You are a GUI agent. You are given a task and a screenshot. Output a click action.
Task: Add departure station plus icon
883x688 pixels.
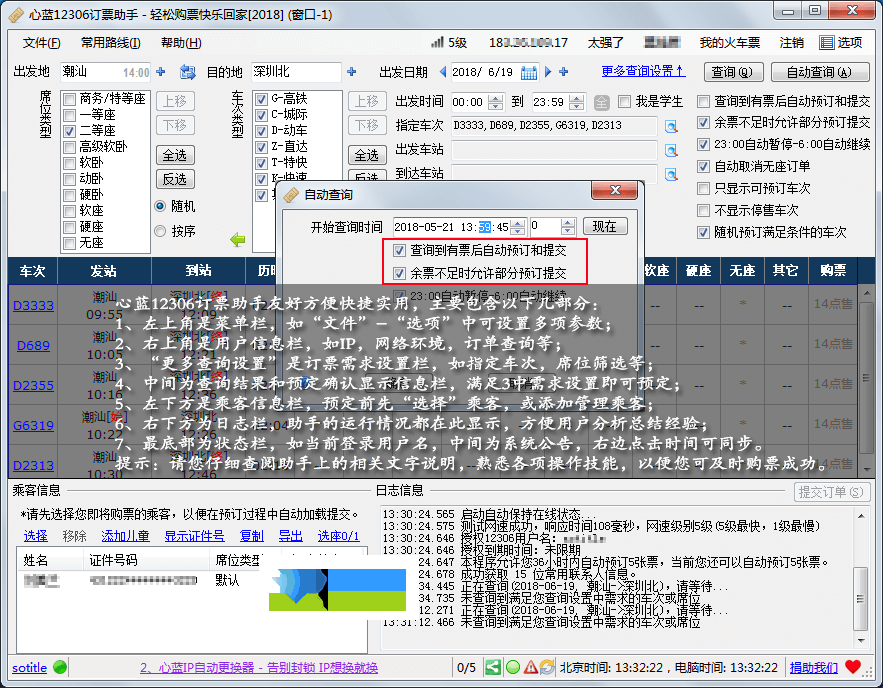pos(161,72)
